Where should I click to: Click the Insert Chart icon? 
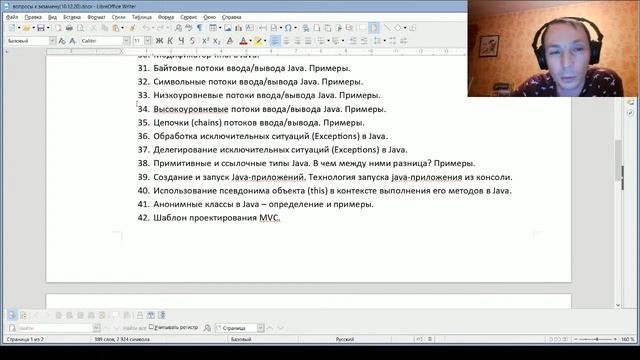click(x=239, y=28)
